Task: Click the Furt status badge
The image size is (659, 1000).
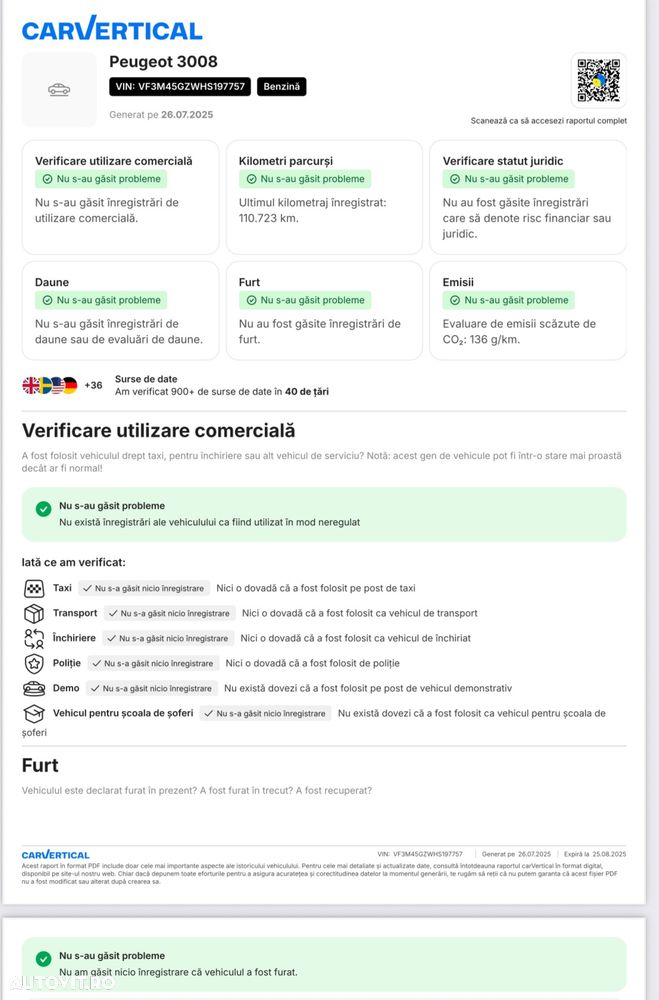Action: [x=305, y=300]
